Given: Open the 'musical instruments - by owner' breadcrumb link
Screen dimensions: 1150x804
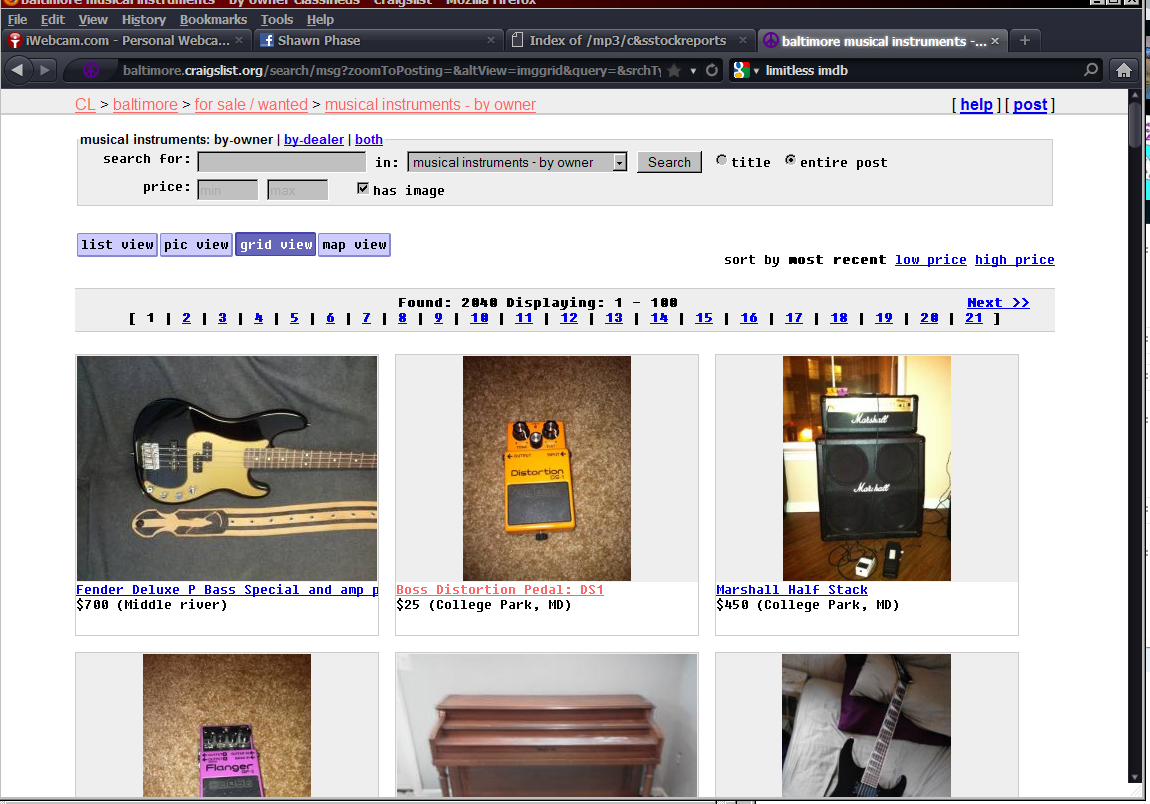Looking at the screenshot, I should 431,105.
